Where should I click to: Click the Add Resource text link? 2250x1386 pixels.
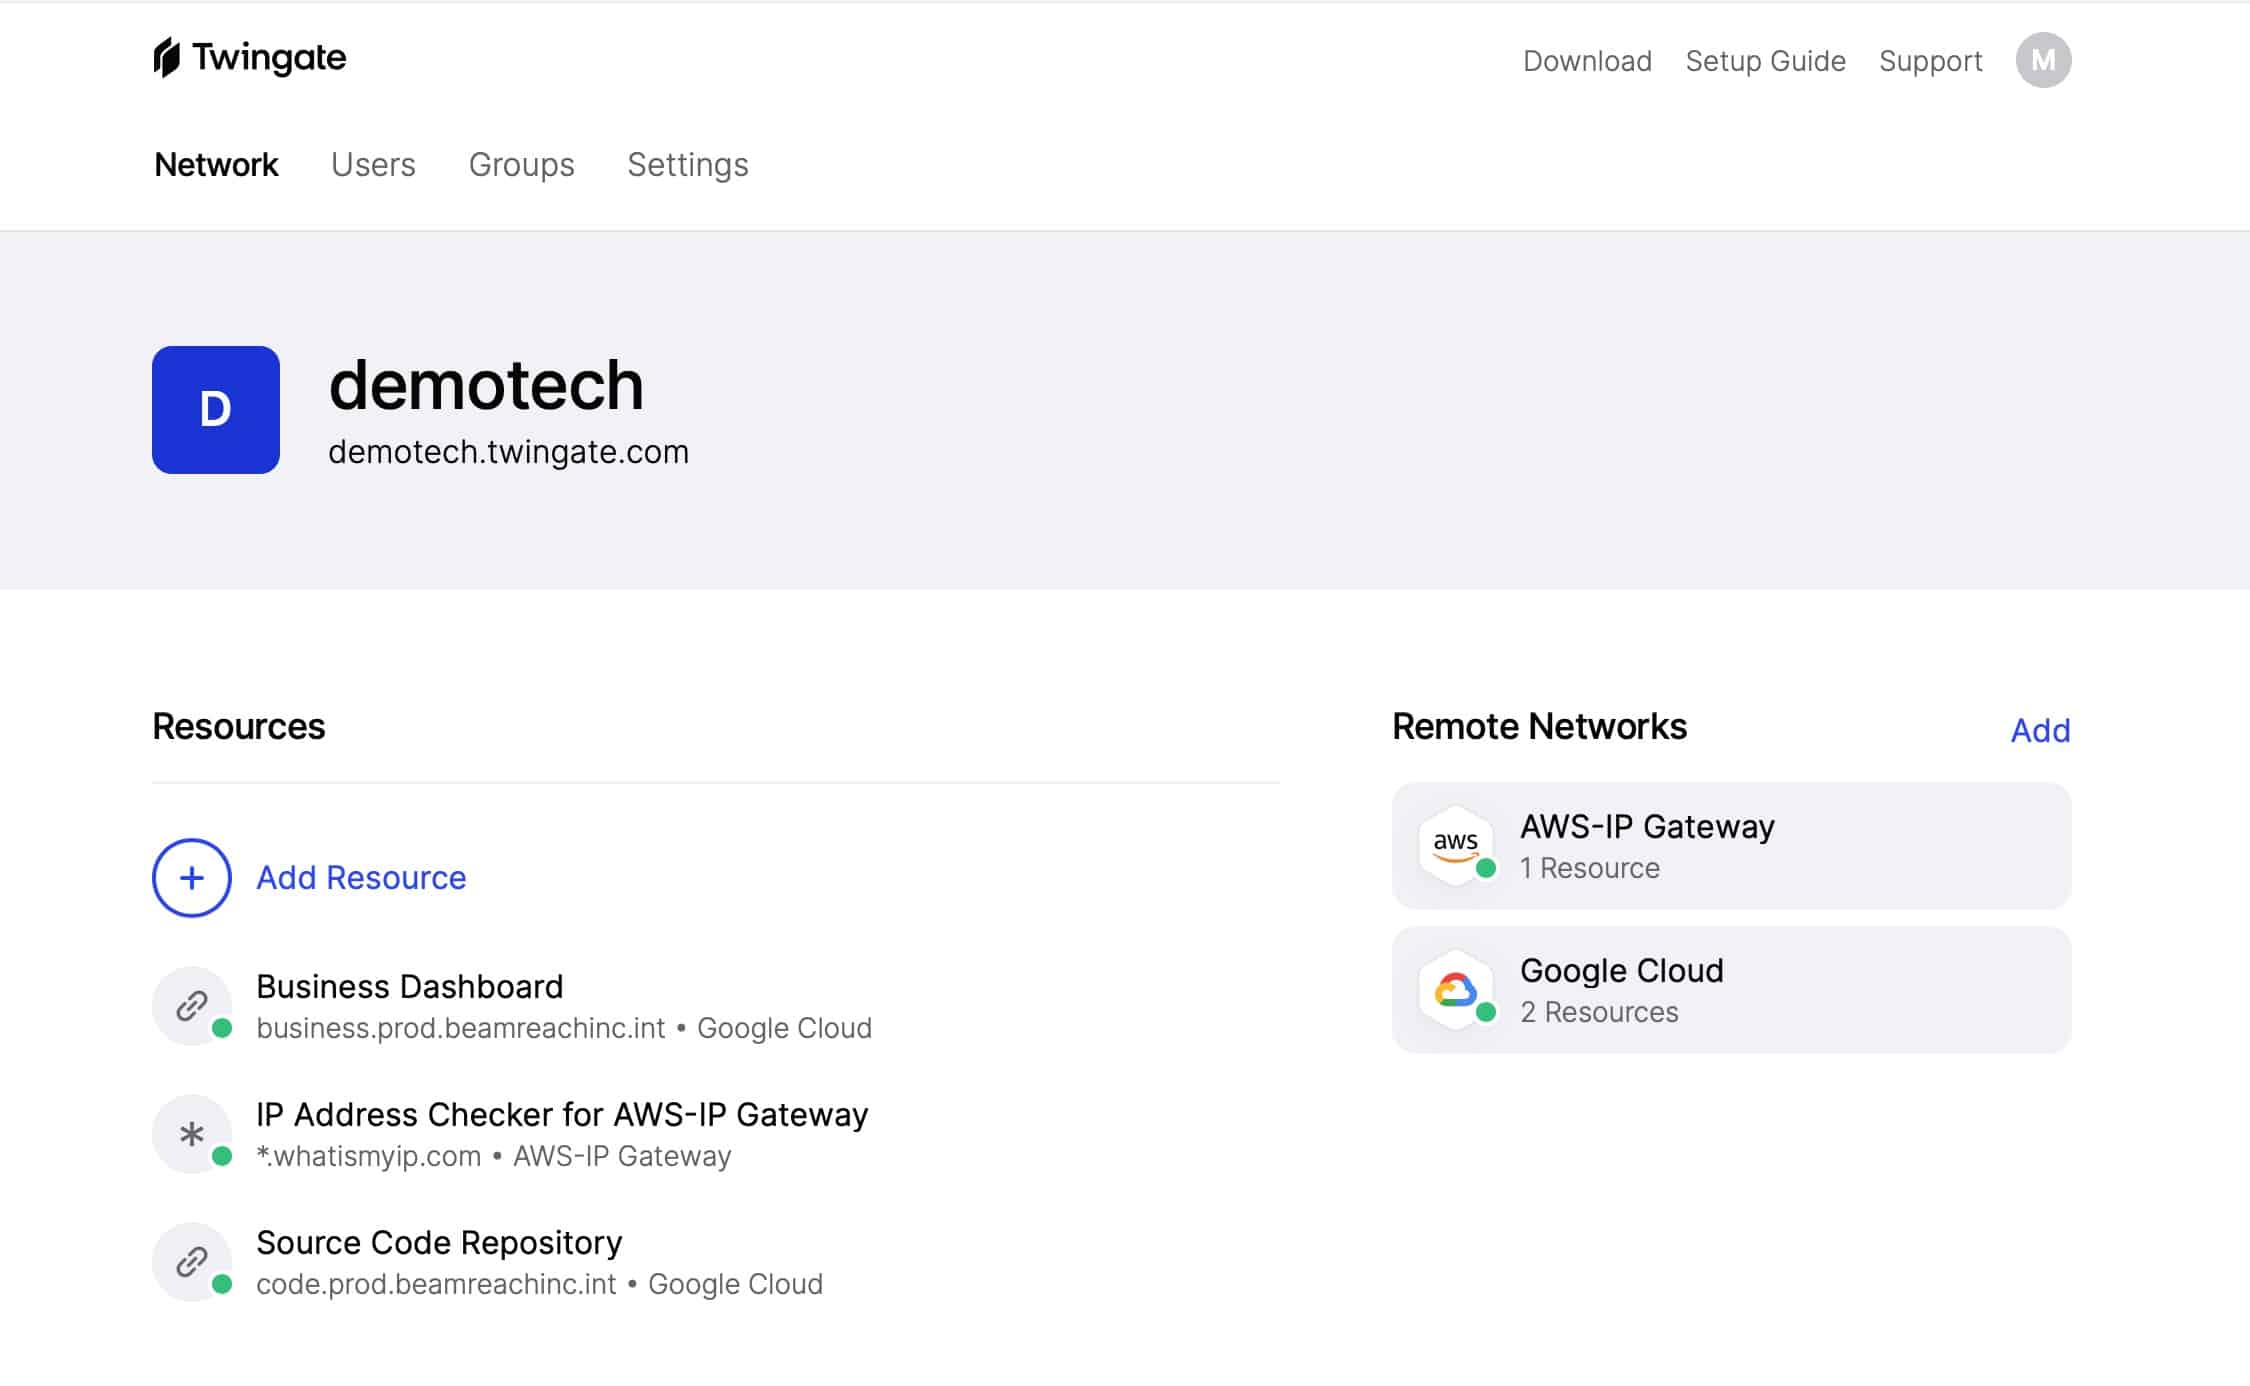tap(361, 877)
